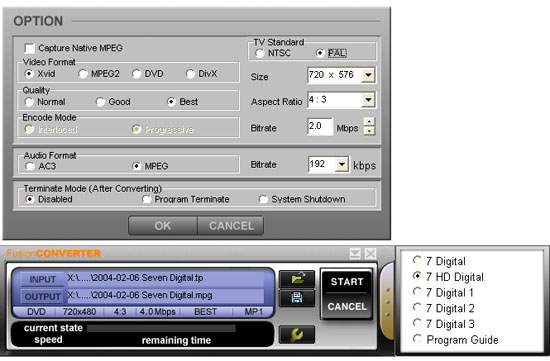Click the conversion progress bar
550x361 pixels.
pyautogui.click(x=161, y=328)
